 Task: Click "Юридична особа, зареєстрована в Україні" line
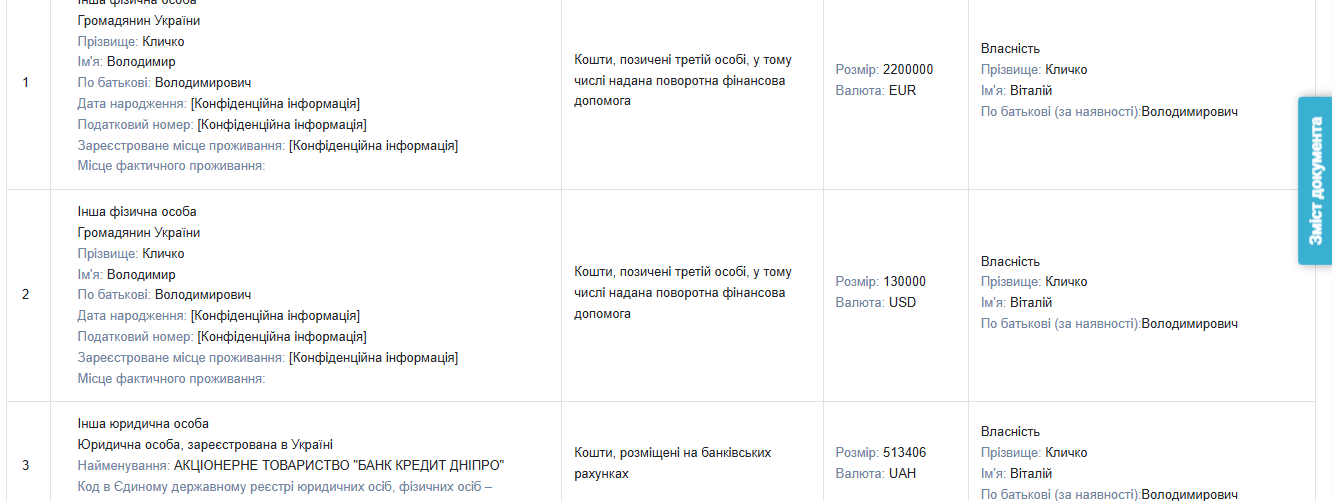pyautogui.click(x=205, y=445)
